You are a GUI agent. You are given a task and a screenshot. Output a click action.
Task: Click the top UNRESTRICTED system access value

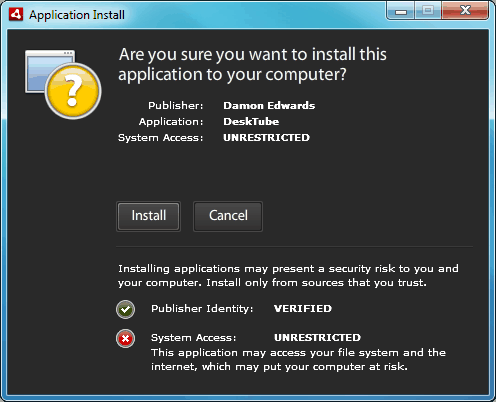point(266,138)
